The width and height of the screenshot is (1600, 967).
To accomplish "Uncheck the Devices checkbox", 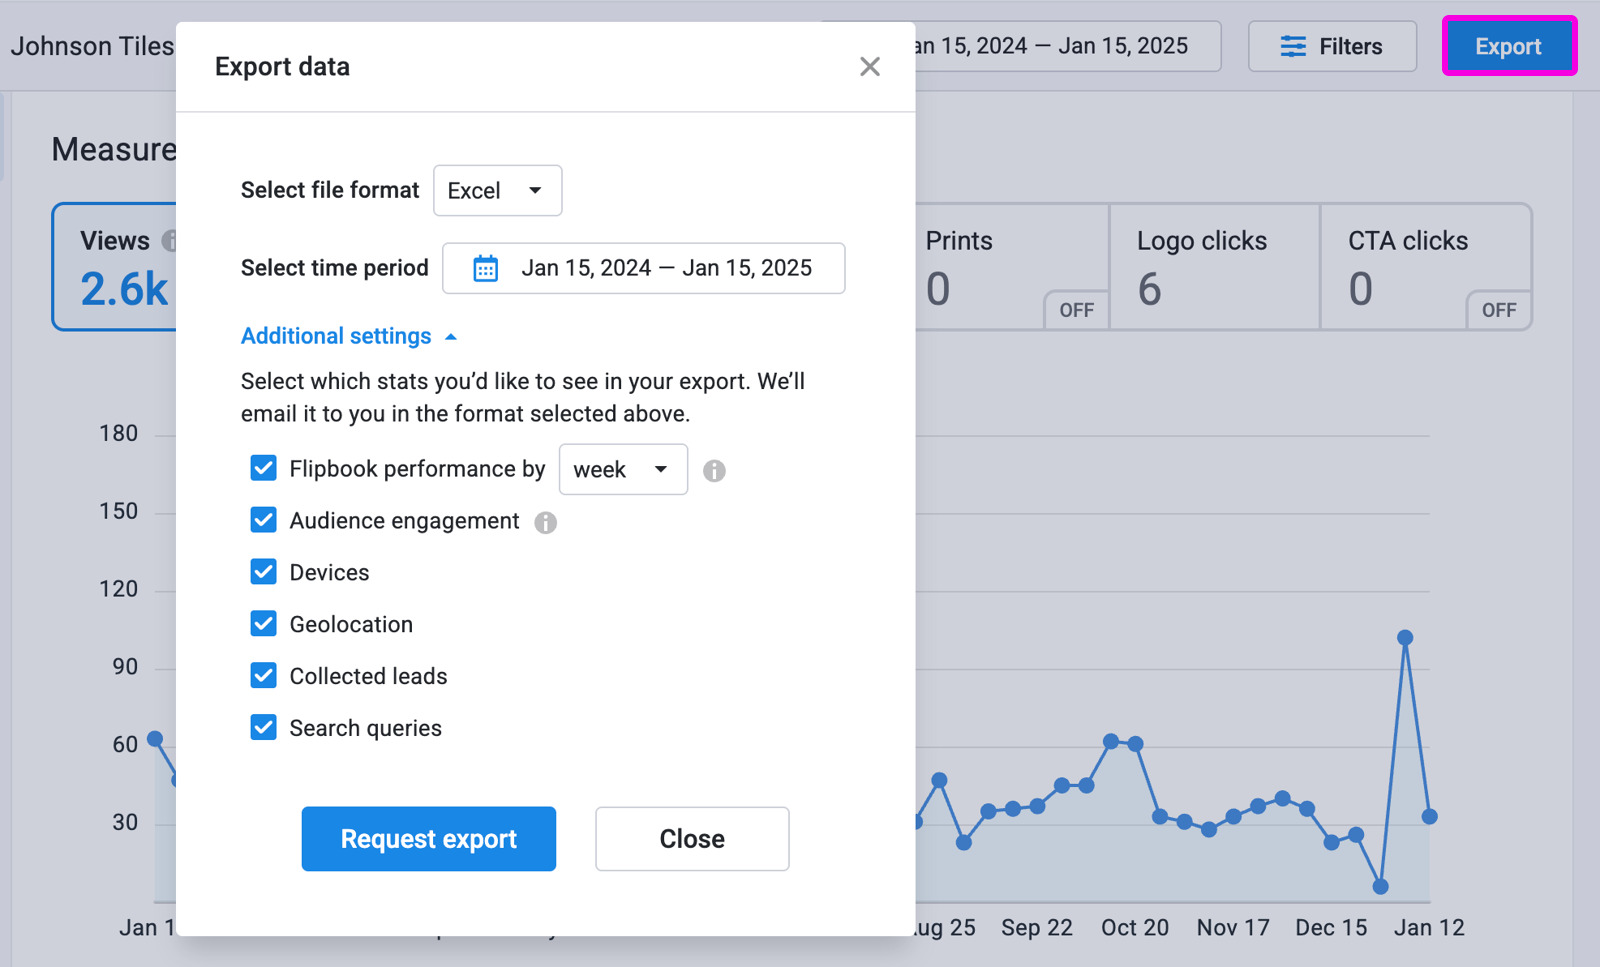I will [263, 572].
